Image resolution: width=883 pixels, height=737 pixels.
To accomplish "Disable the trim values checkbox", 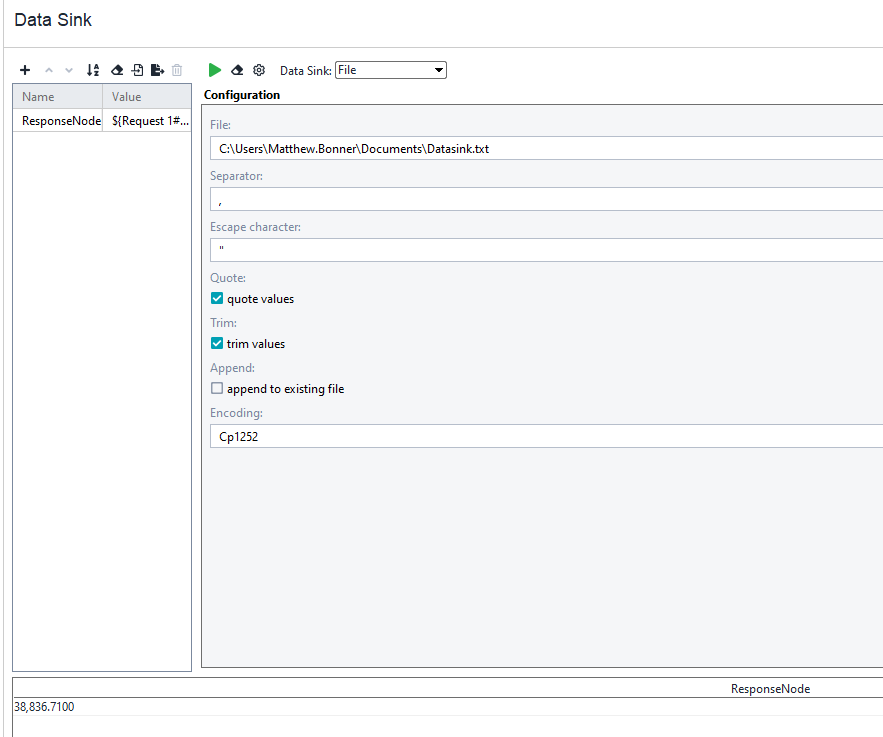I will pos(217,343).
